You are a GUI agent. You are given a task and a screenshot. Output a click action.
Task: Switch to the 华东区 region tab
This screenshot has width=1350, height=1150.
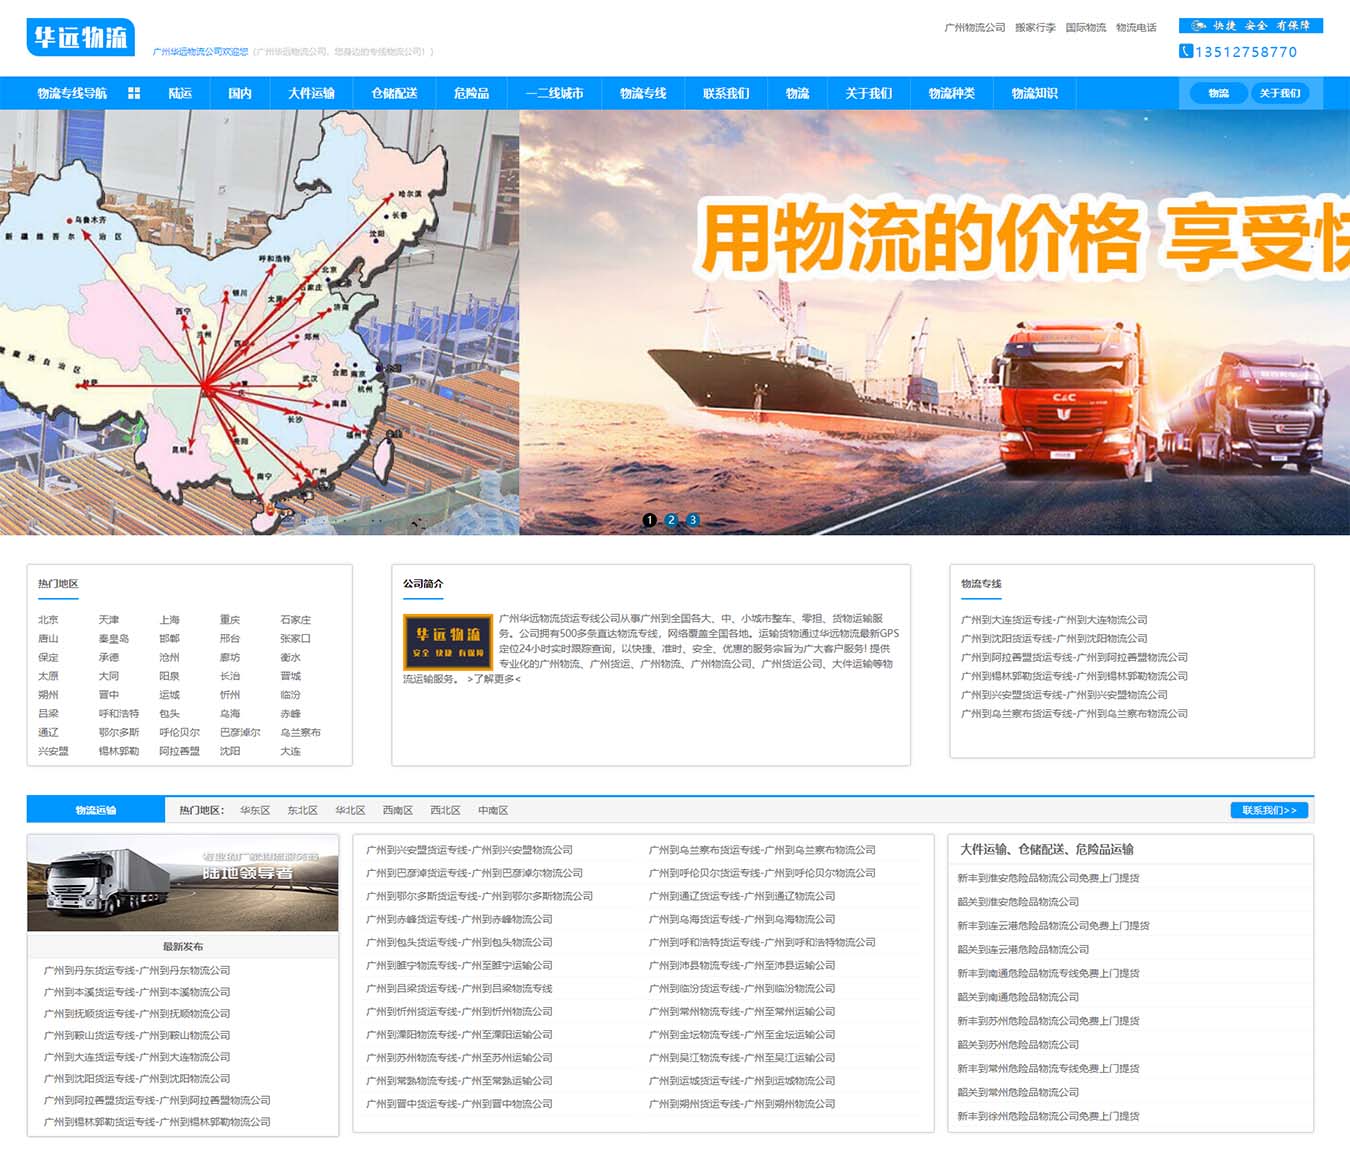[x=251, y=809]
